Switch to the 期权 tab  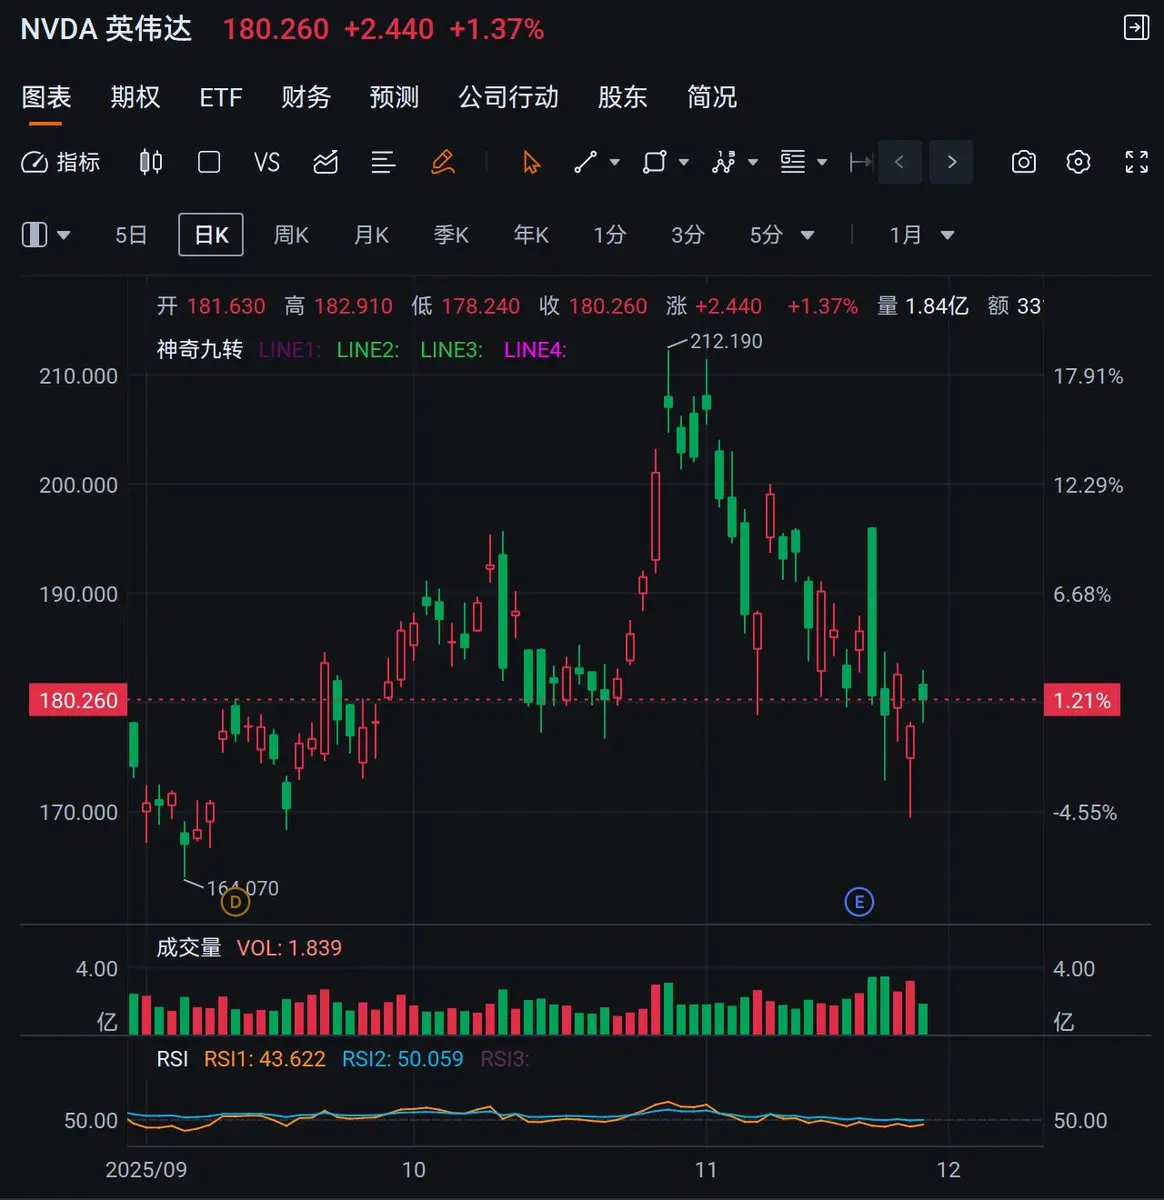point(135,97)
